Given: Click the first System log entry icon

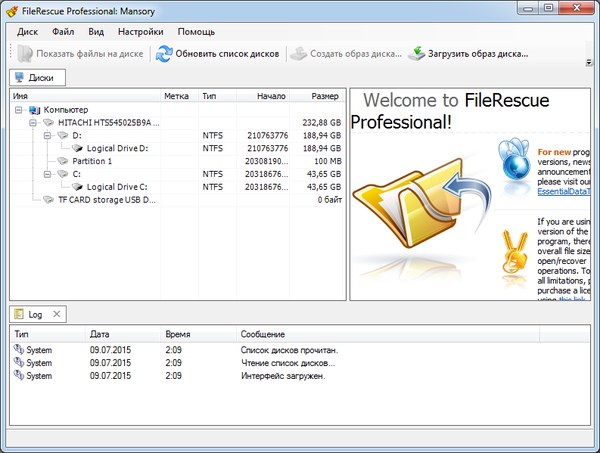Looking at the screenshot, I should pyautogui.click(x=18, y=350).
